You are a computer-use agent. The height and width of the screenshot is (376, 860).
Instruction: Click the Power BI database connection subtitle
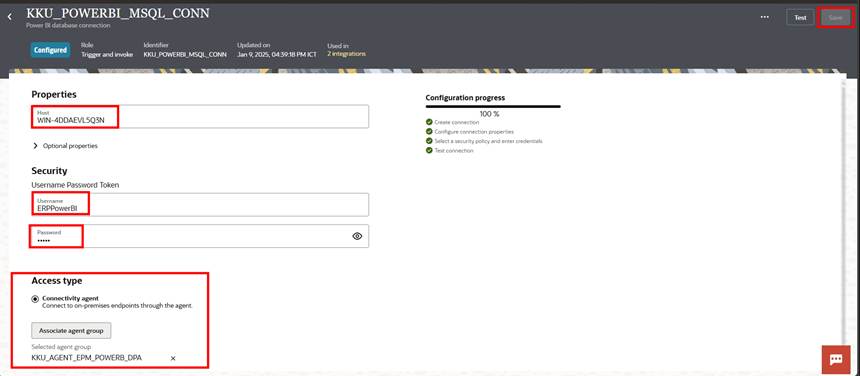pos(67,25)
